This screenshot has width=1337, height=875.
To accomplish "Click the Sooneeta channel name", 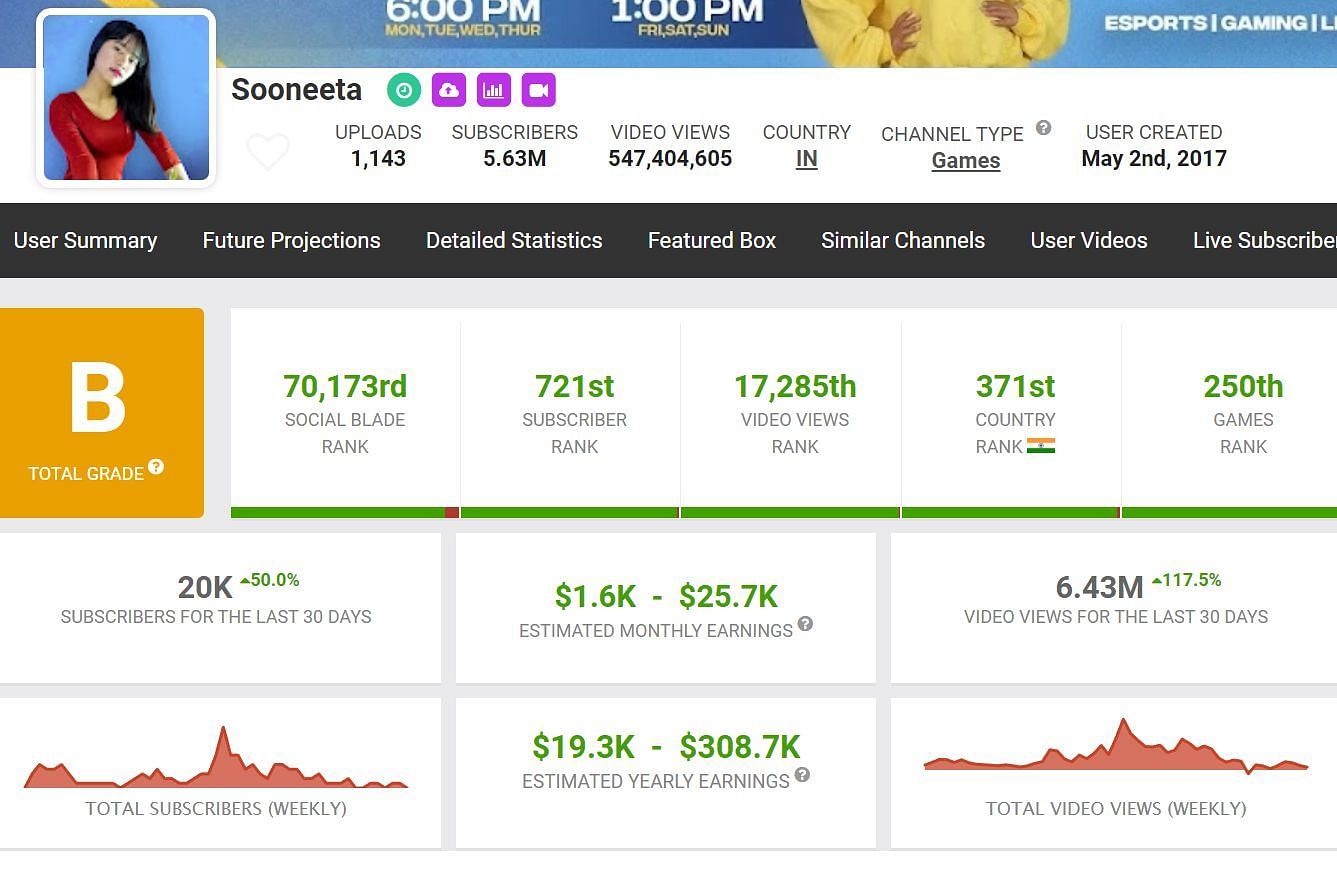I will coord(296,90).
